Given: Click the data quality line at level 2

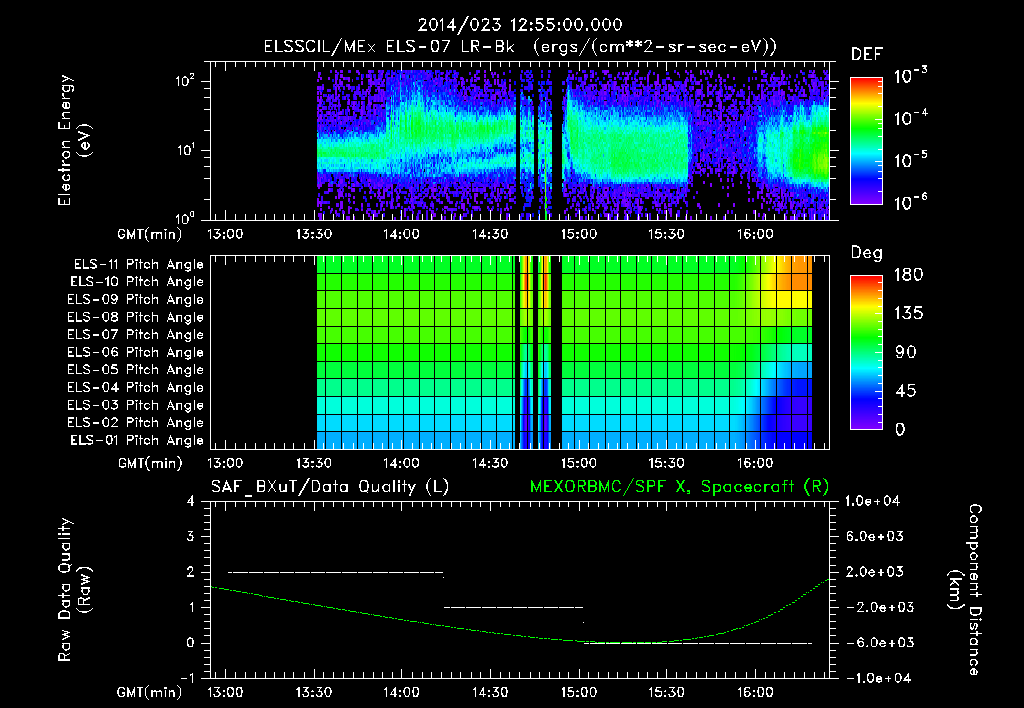Looking at the screenshot, I should (x=336, y=572).
